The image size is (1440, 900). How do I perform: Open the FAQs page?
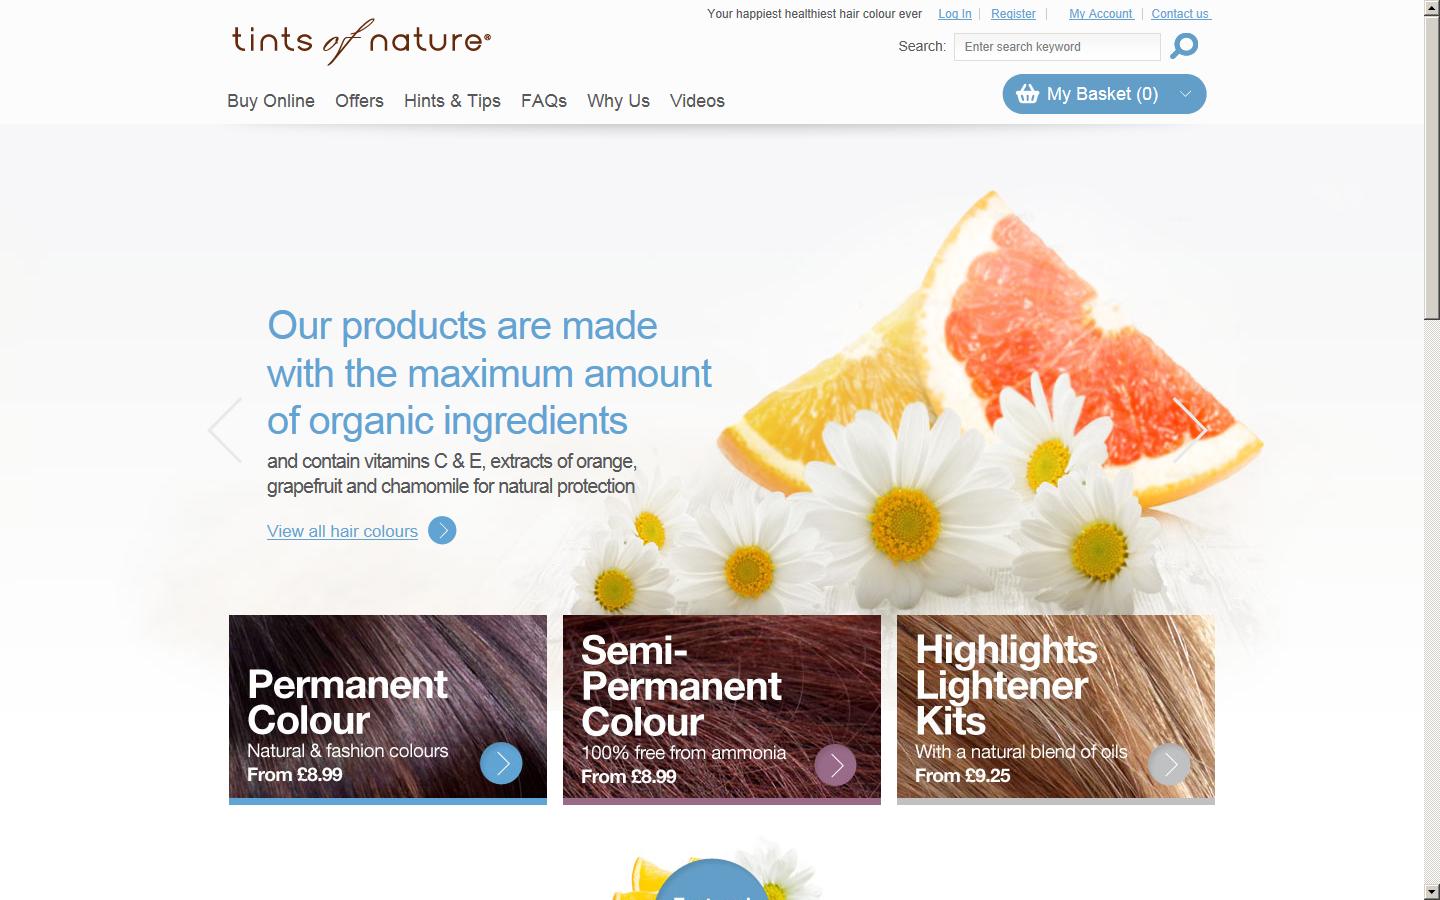click(x=544, y=101)
